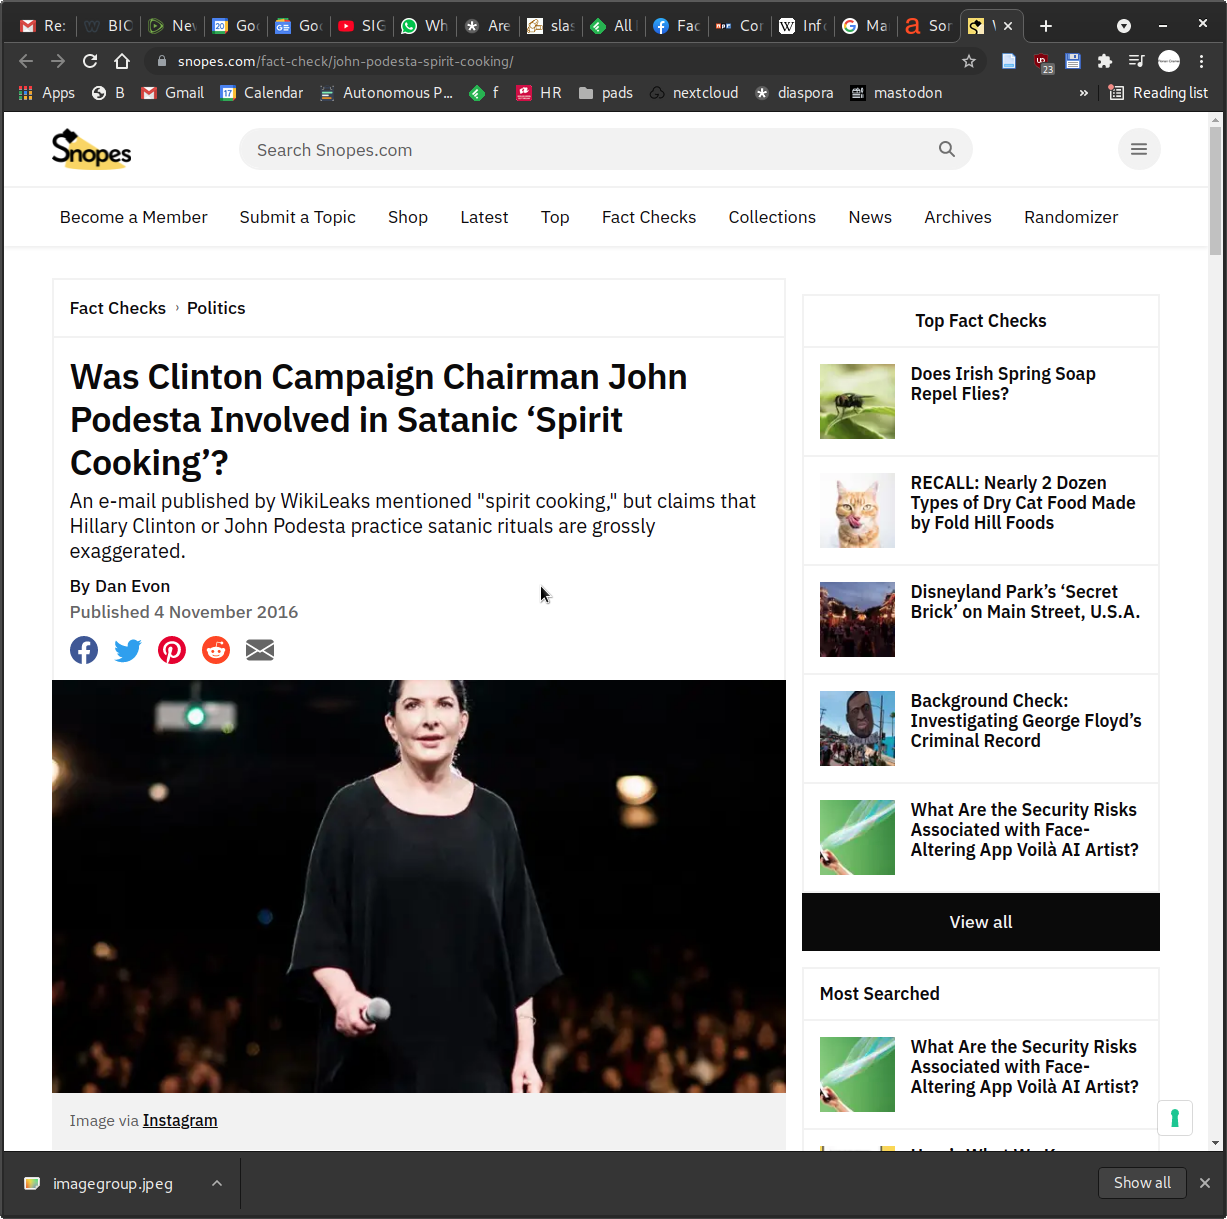Share article on Facebook icon
The width and height of the screenshot is (1227, 1219).
coord(84,650)
